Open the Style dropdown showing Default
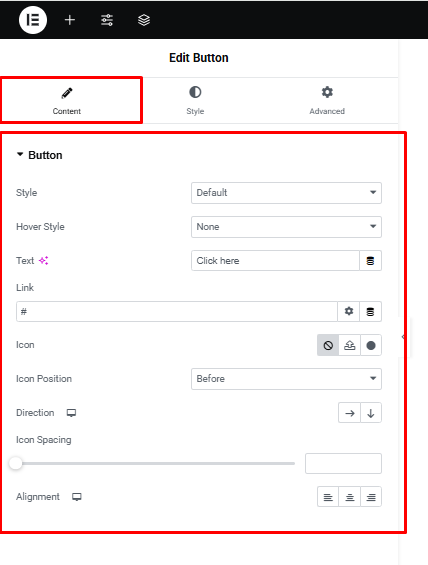 point(286,193)
